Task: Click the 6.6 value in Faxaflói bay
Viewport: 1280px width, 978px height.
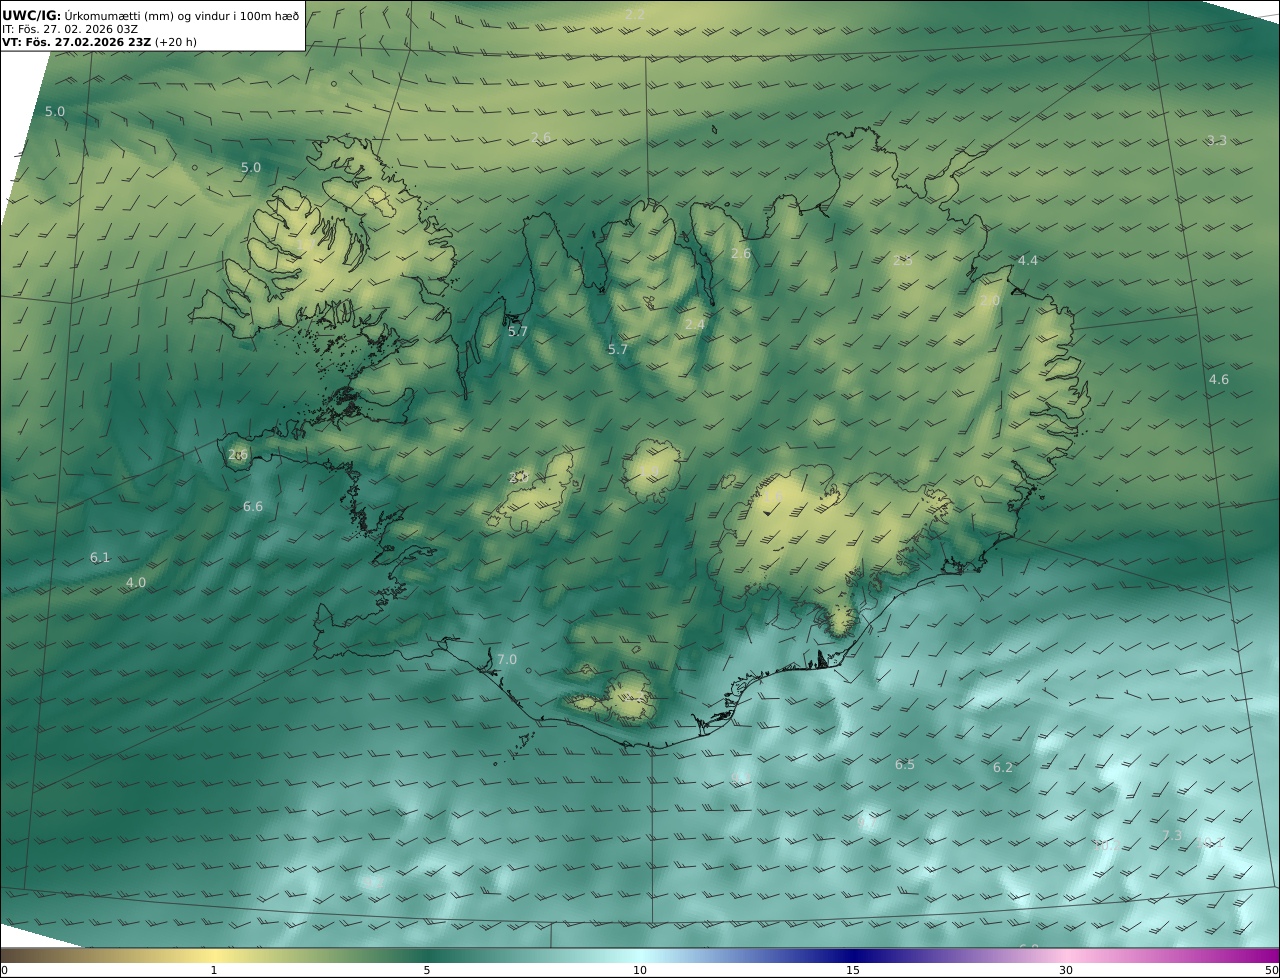Action: click(x=253, y=507)
